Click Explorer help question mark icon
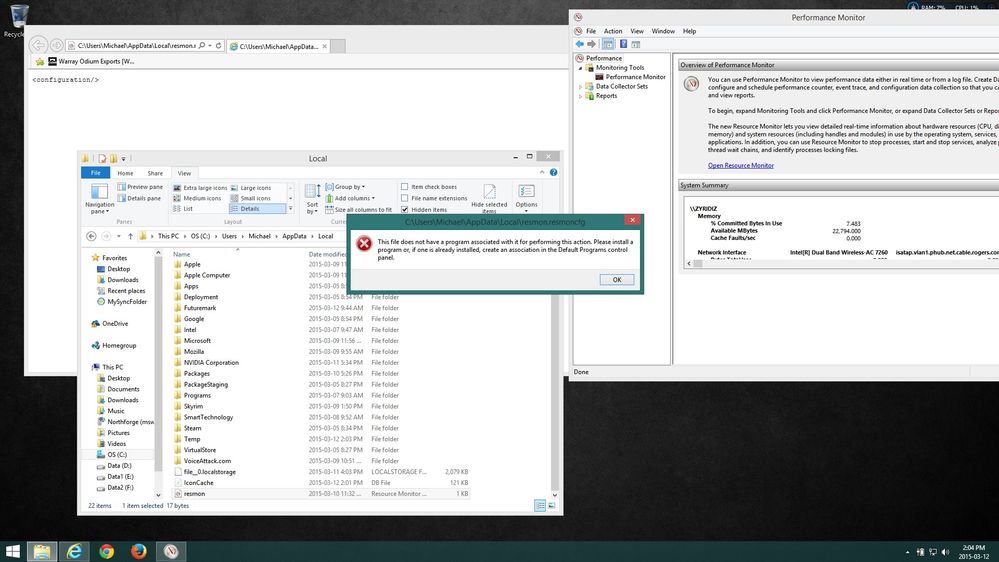999x562 pixels. [554, 173]
